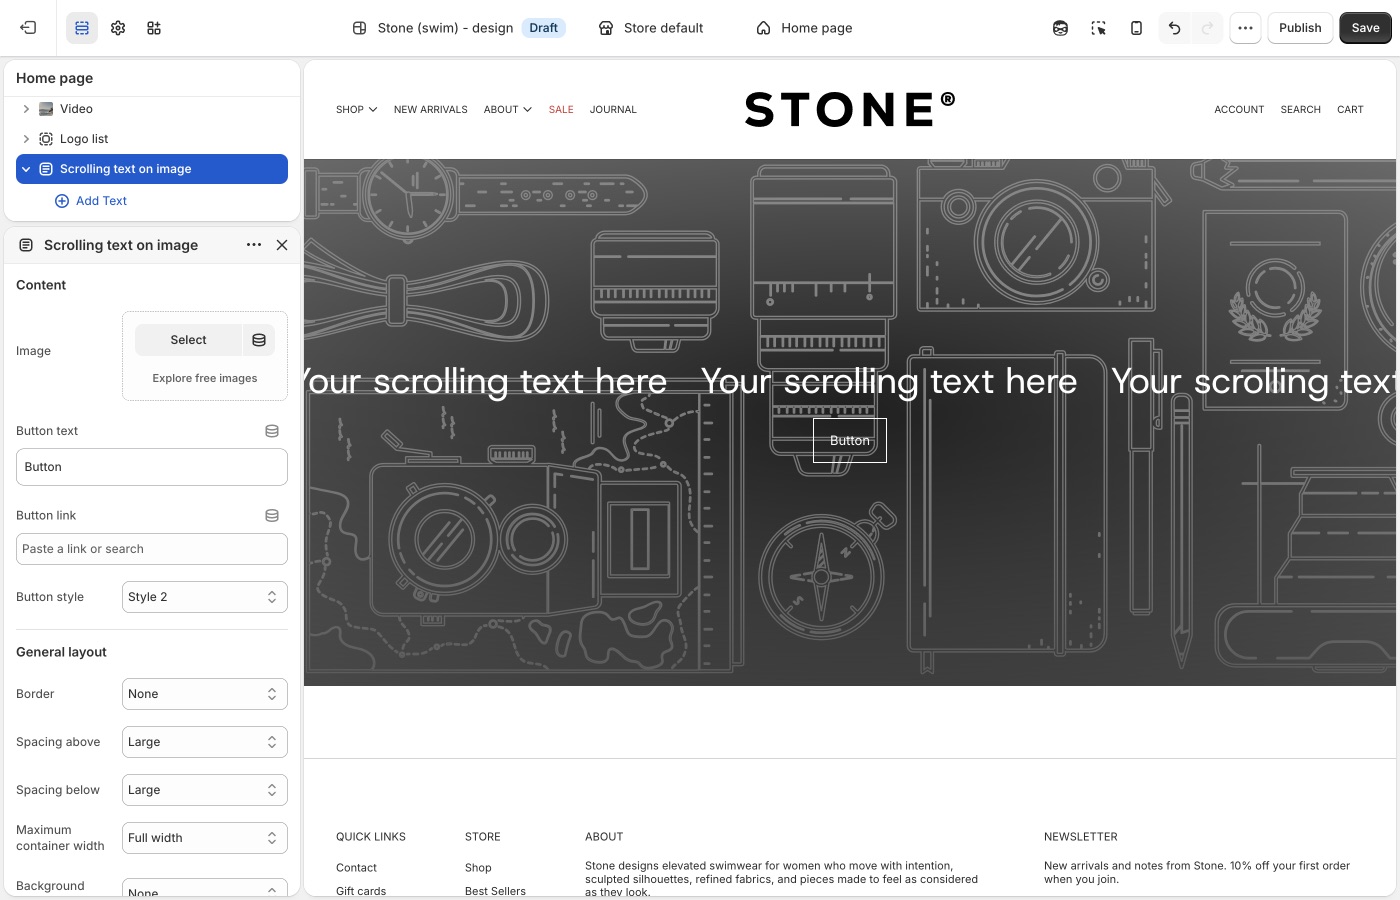Click CART in store header

(x=1350, y=110)
